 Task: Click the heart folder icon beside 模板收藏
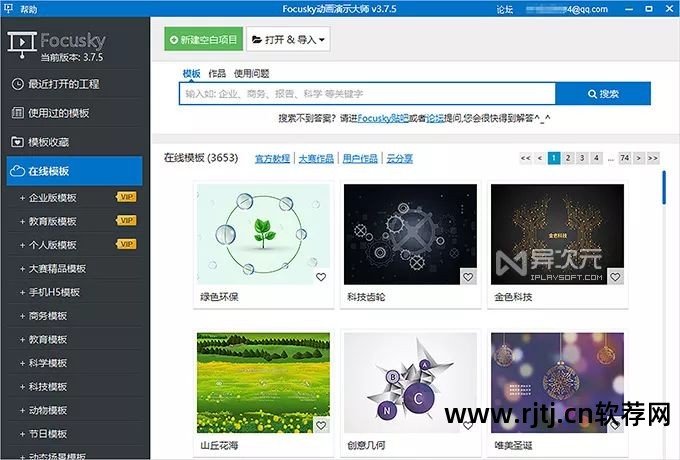click(17, 142)
